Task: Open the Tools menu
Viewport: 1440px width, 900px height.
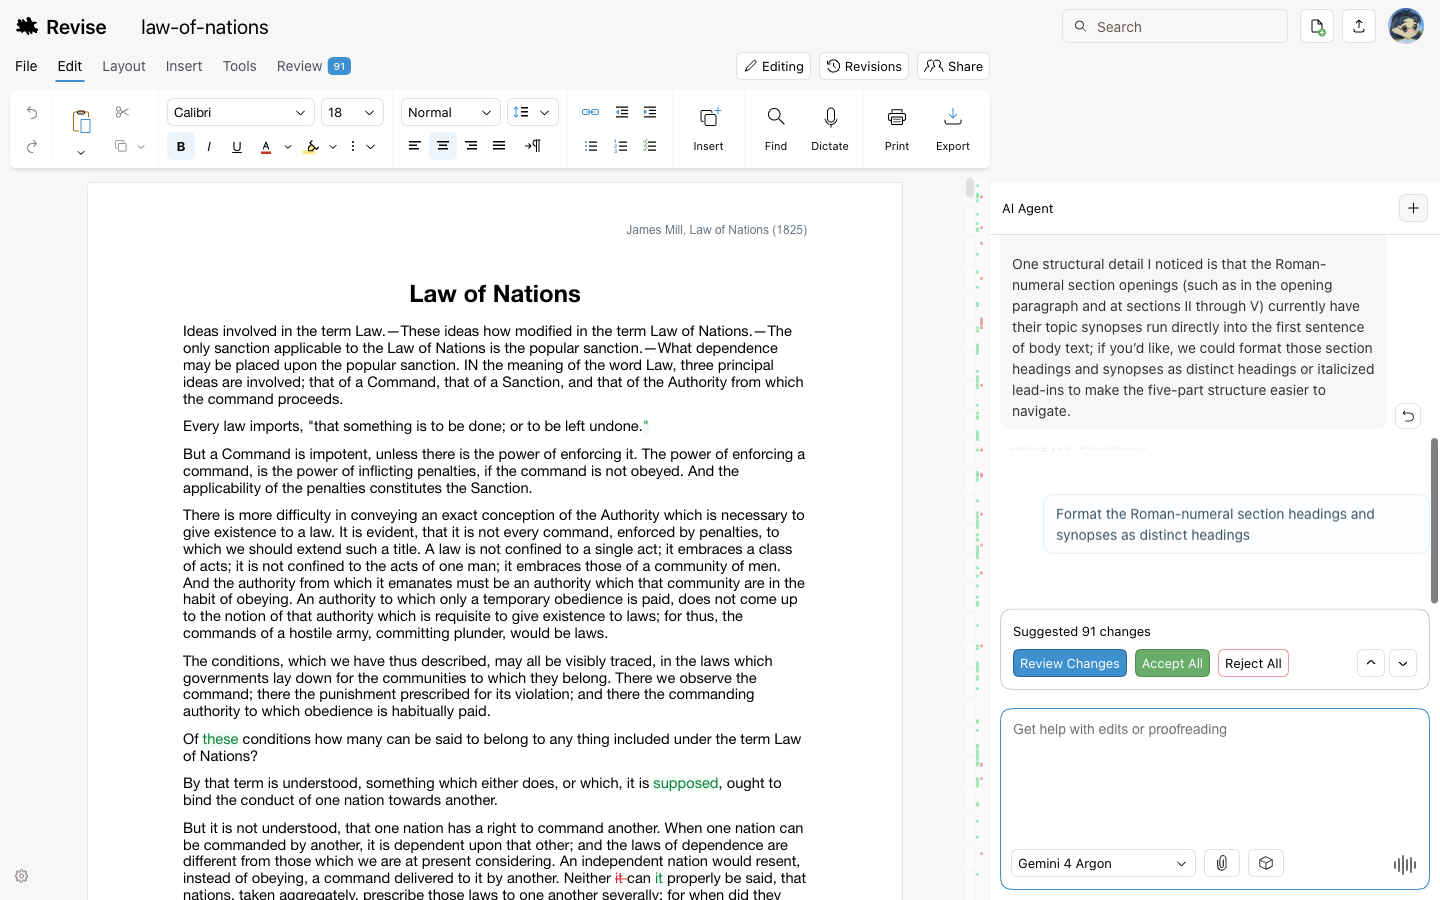Action: 240,66
